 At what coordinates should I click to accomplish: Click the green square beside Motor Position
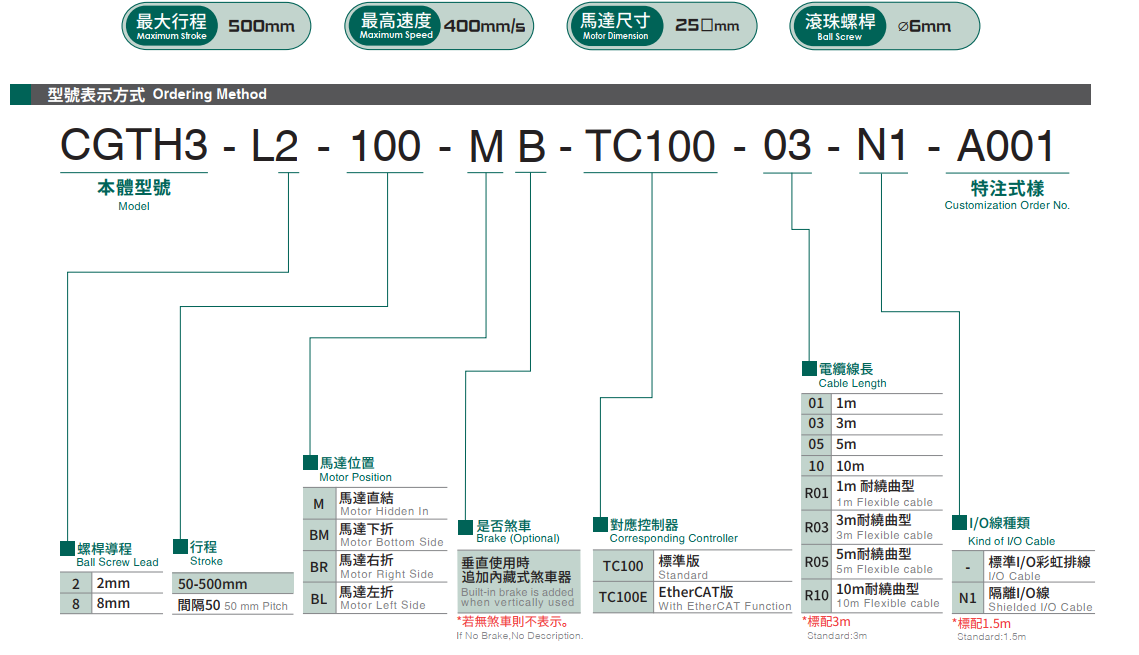click(x=310, y=463)
